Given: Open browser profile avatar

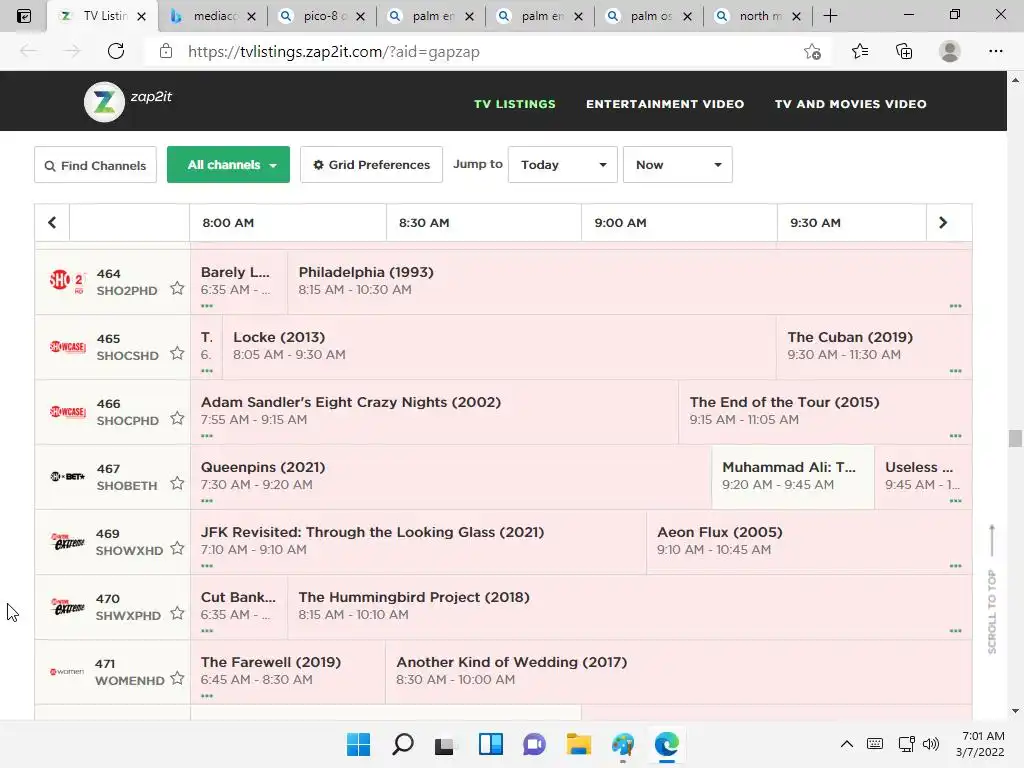Looking at the screenshot, I should pyautogui.click(x=950, y=51).
